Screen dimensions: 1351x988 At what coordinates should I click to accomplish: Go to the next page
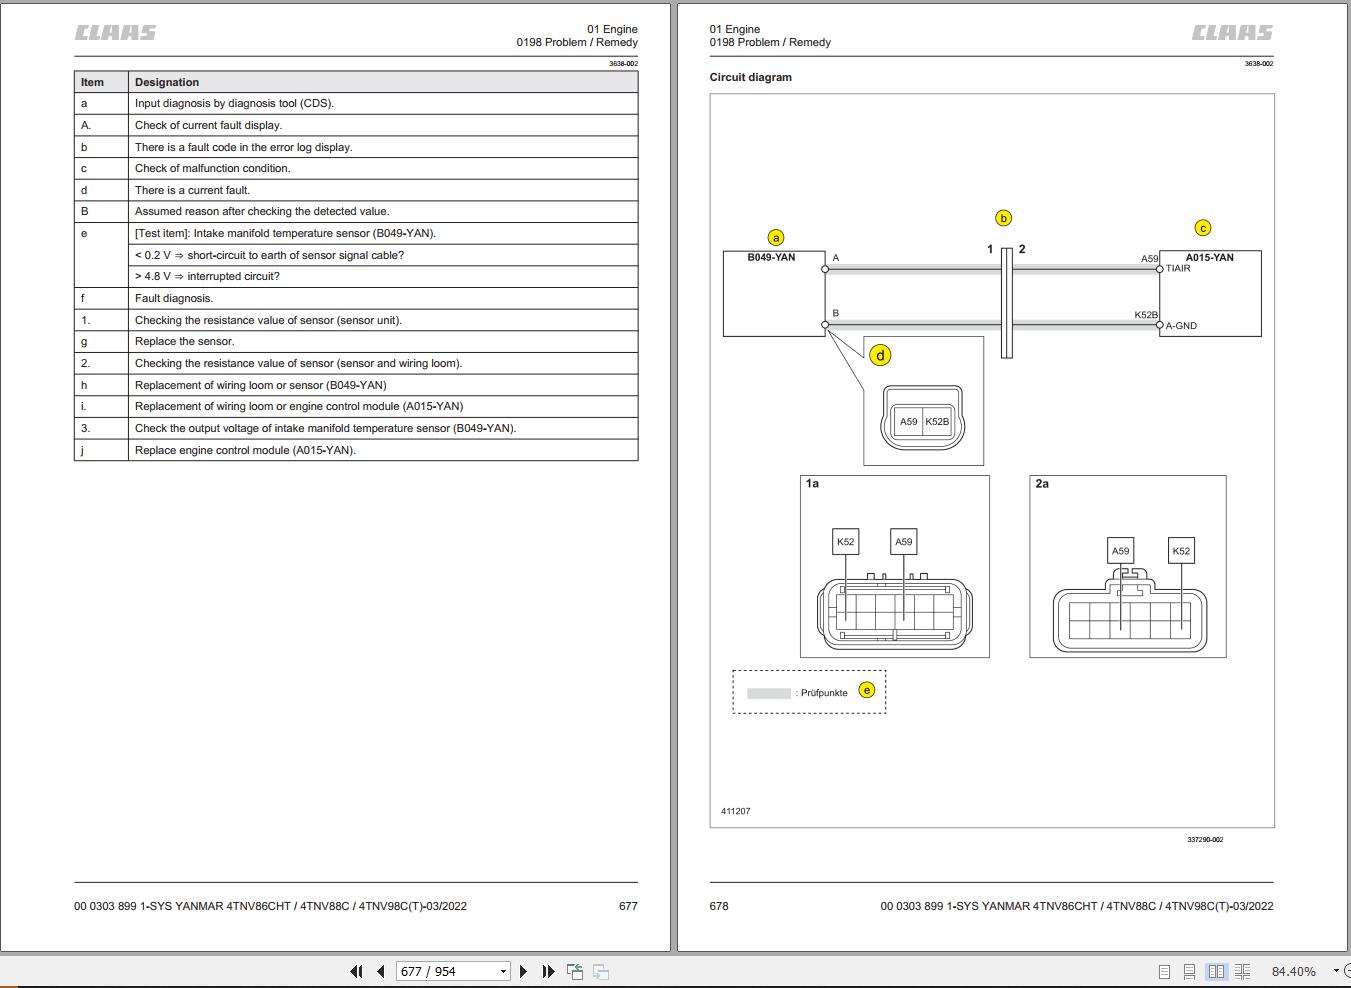click(x=523, y=971)
